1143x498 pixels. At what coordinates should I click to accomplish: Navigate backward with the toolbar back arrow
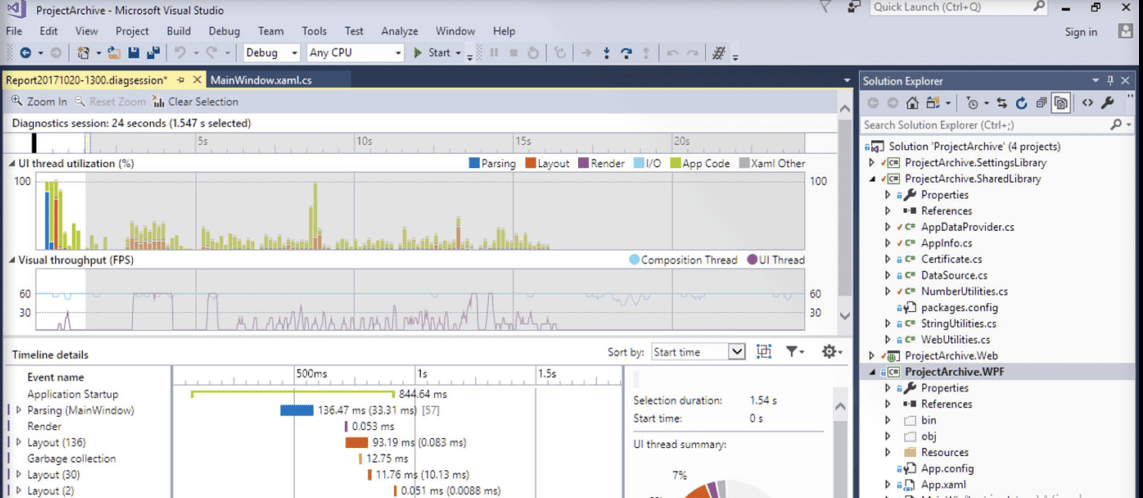click(26, 52)
